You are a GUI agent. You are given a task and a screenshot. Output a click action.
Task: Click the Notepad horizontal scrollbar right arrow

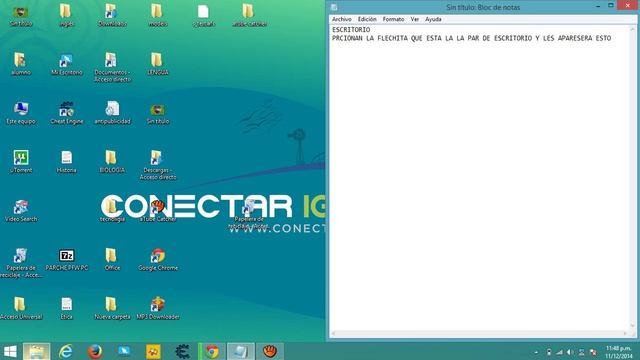(625, 334)
